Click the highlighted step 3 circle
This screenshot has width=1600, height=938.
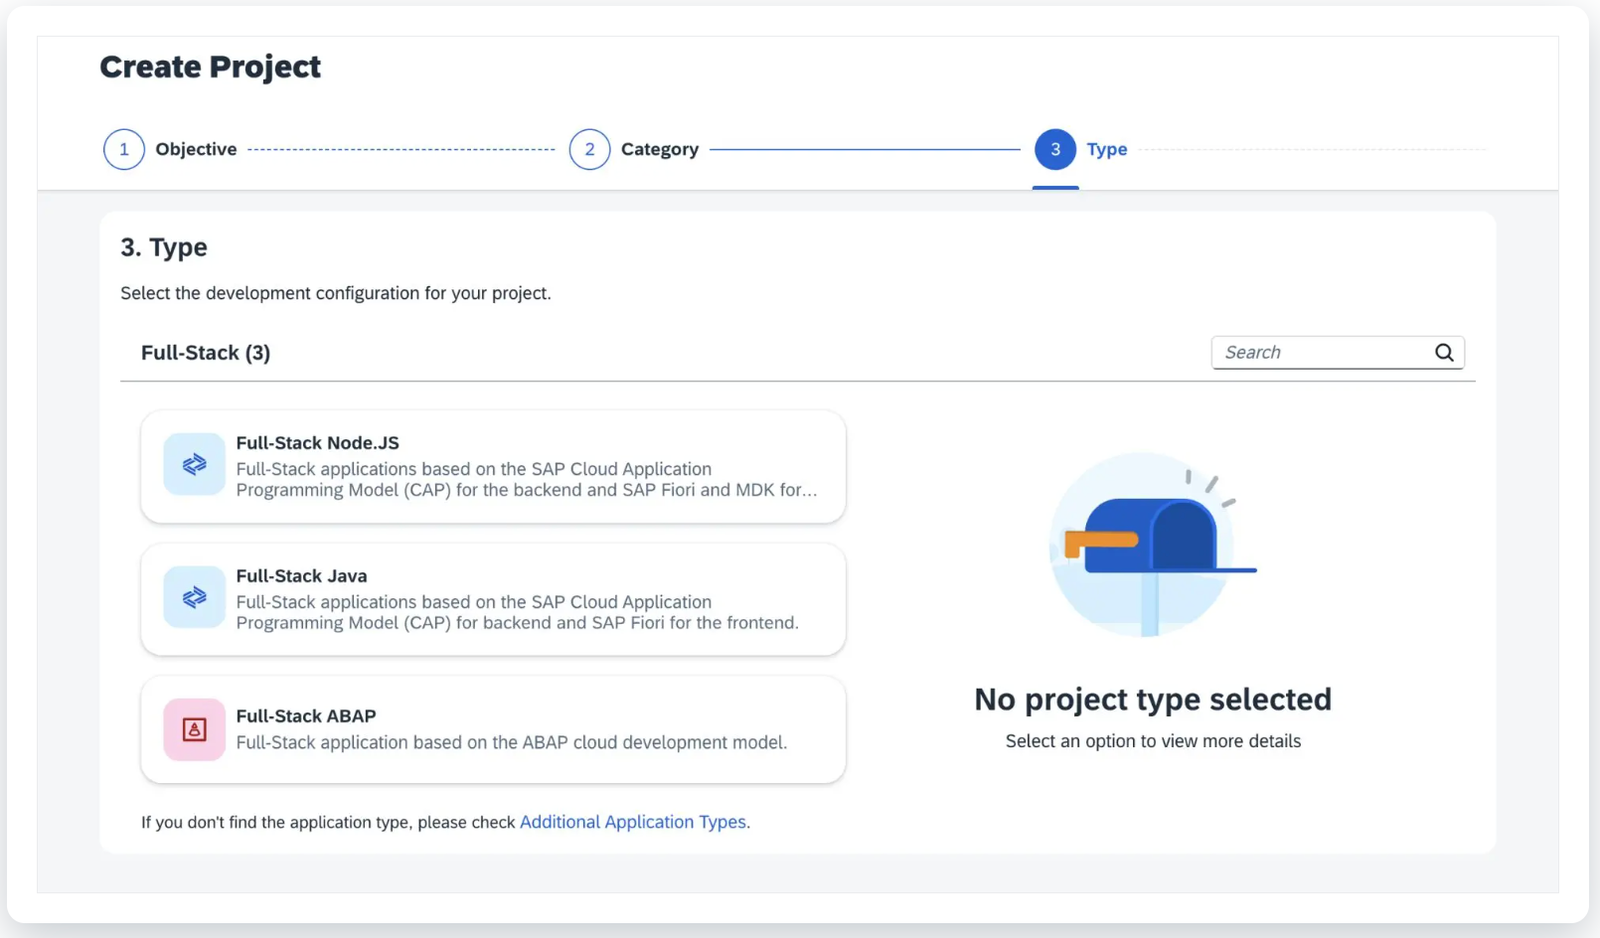coord(1055,149)
